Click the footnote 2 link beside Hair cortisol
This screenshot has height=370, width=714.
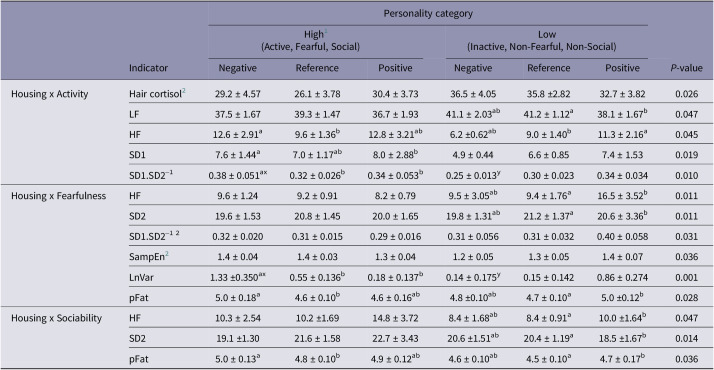tap(184, 91)
